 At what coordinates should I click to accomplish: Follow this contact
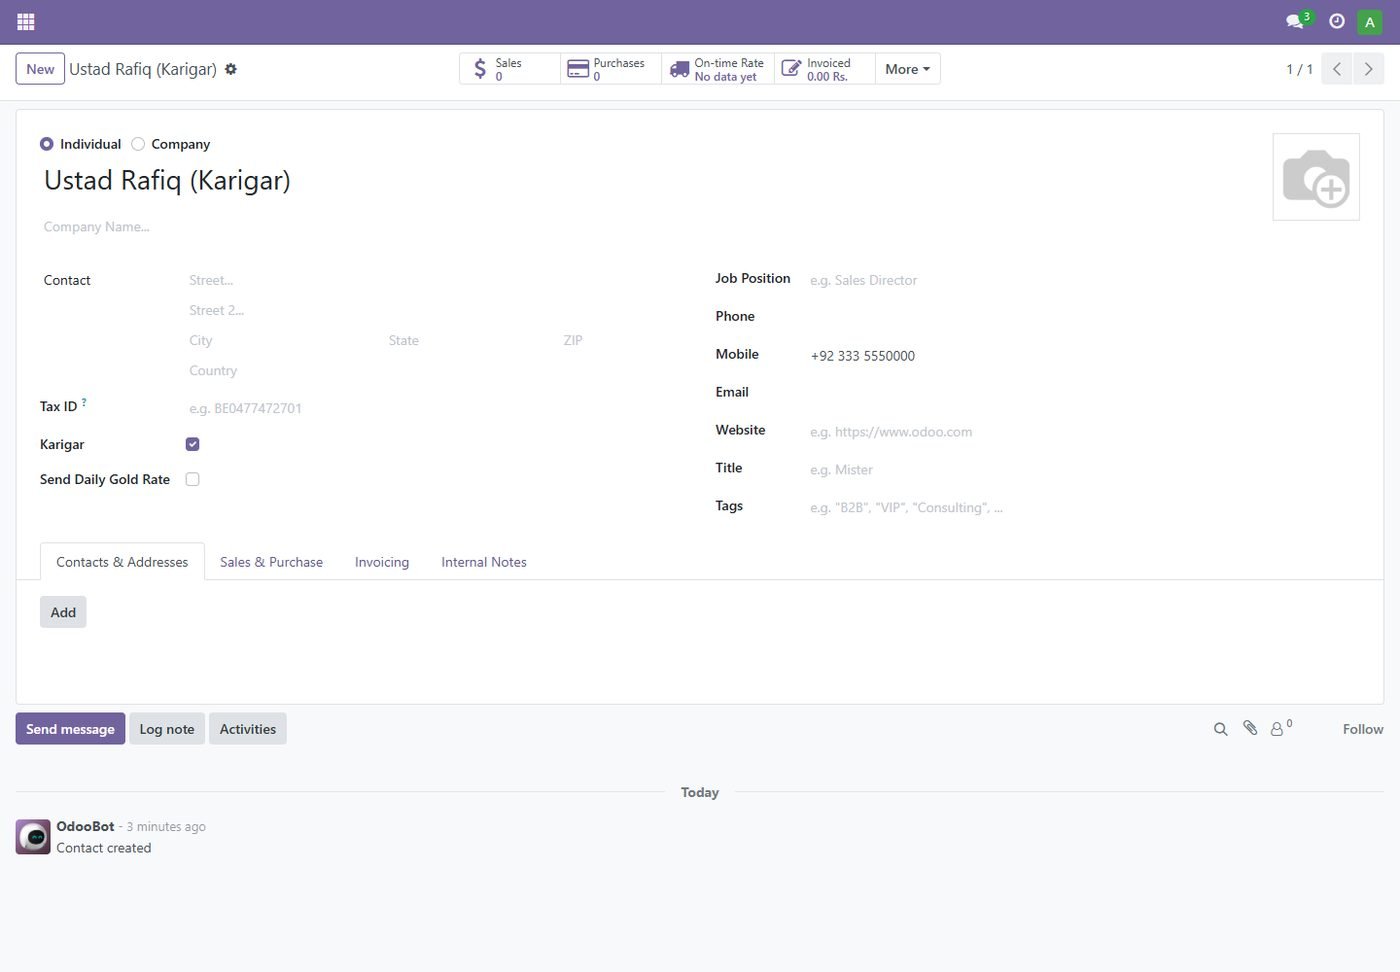[1363, 729]
